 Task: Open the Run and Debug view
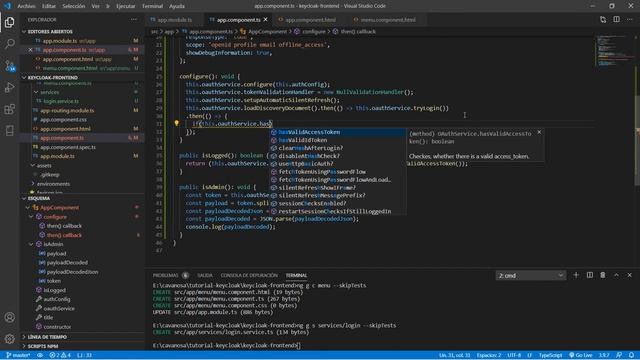(x=9, y=87)
